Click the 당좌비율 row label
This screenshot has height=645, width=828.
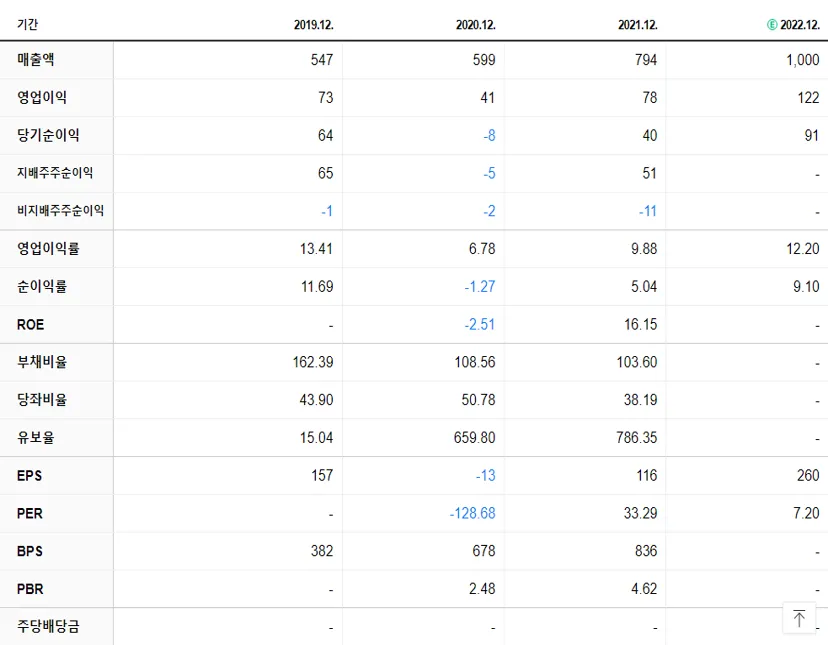[42, 400]
